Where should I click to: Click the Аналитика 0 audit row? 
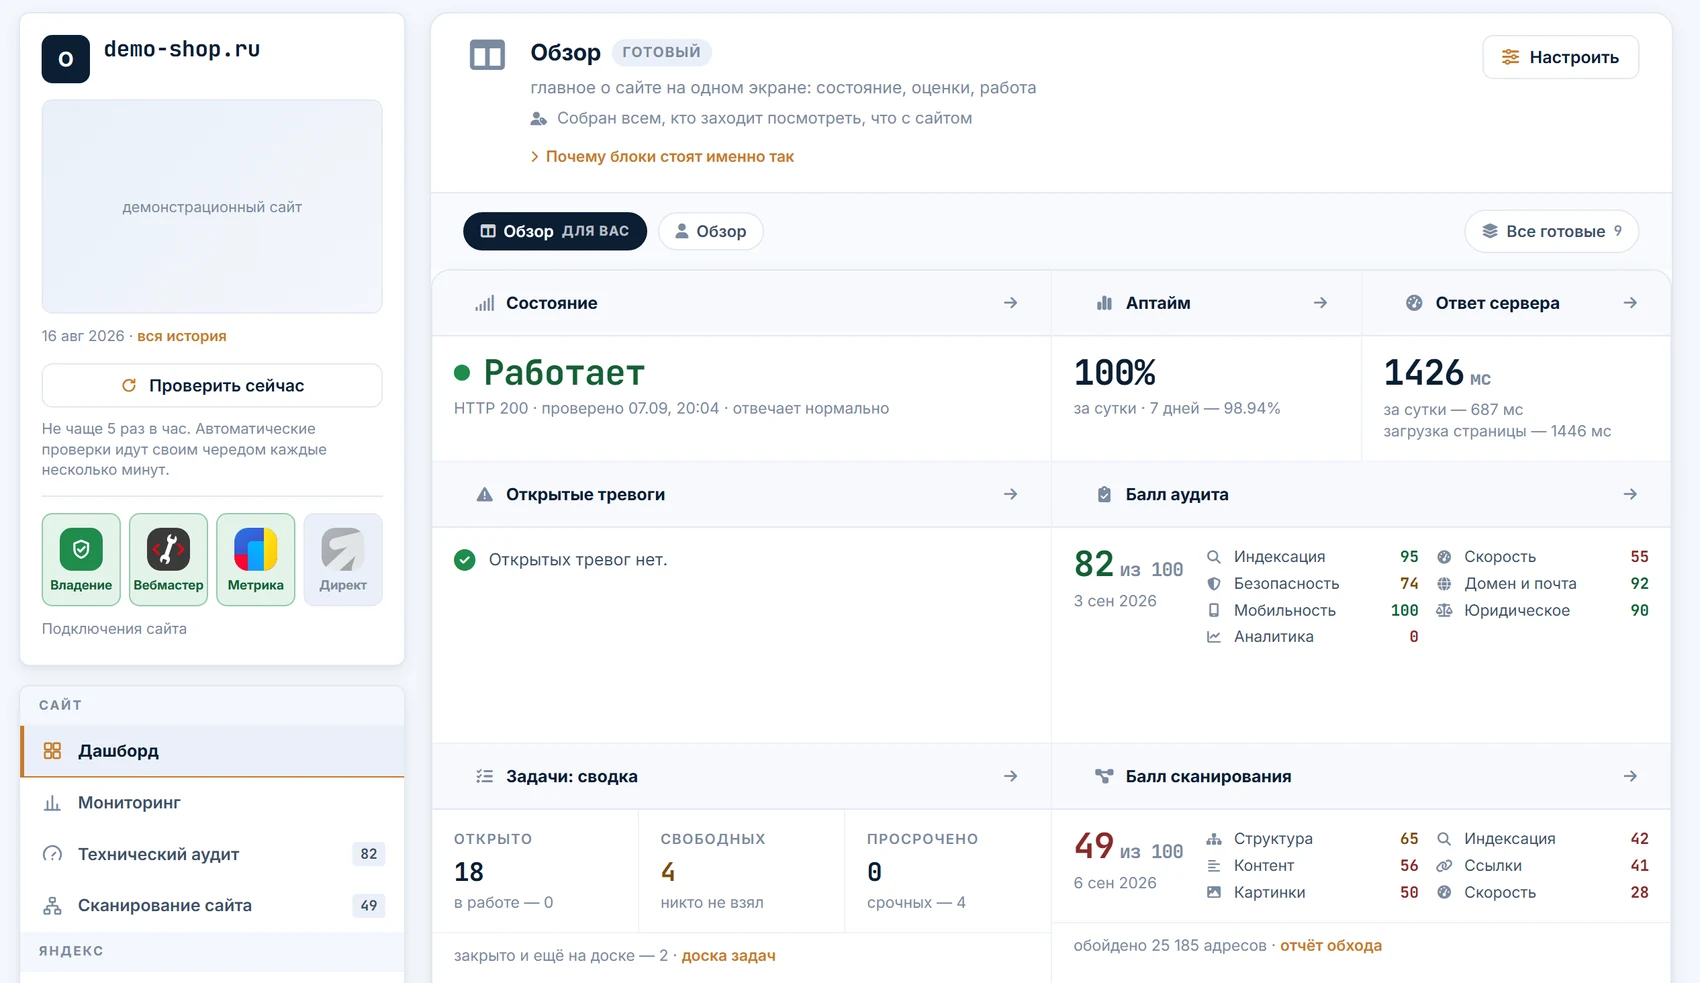(1313, 637)
